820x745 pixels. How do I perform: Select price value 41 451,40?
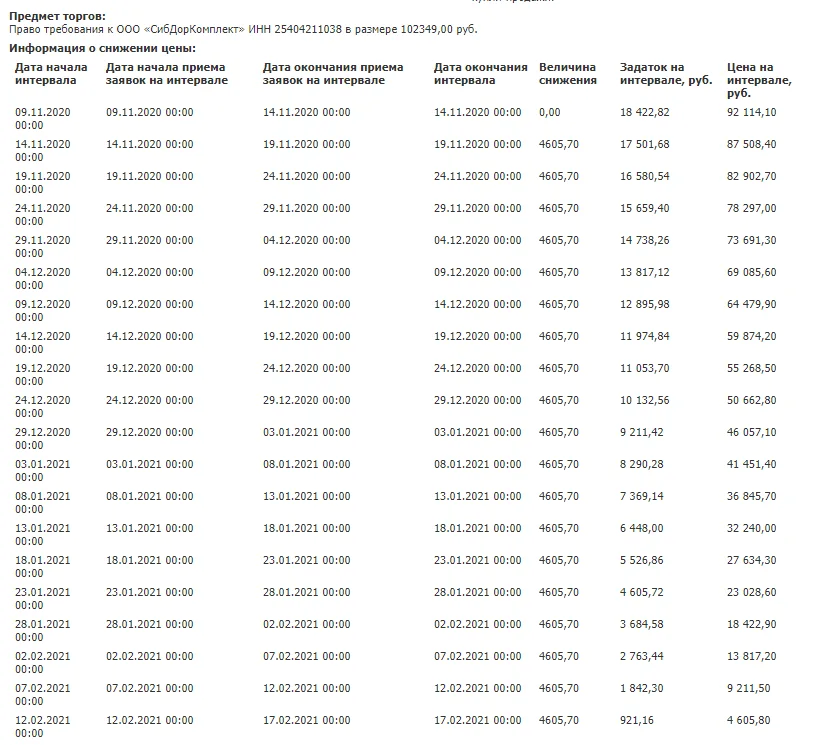(x=751, y=464)
